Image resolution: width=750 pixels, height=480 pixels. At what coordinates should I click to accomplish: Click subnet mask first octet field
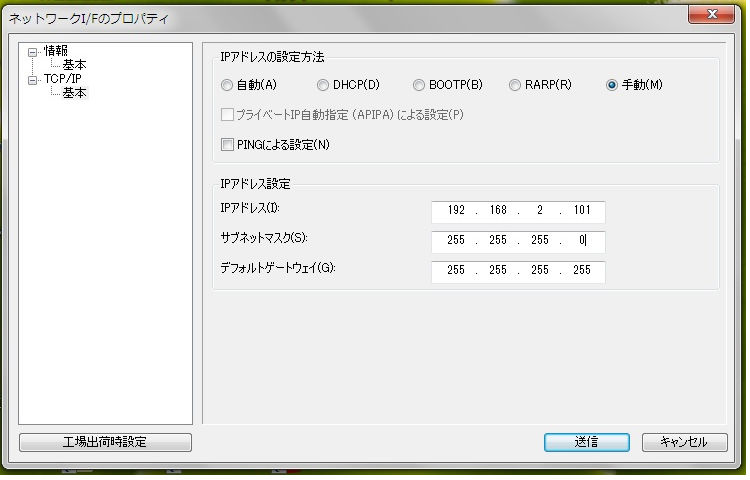coord(456,240)
